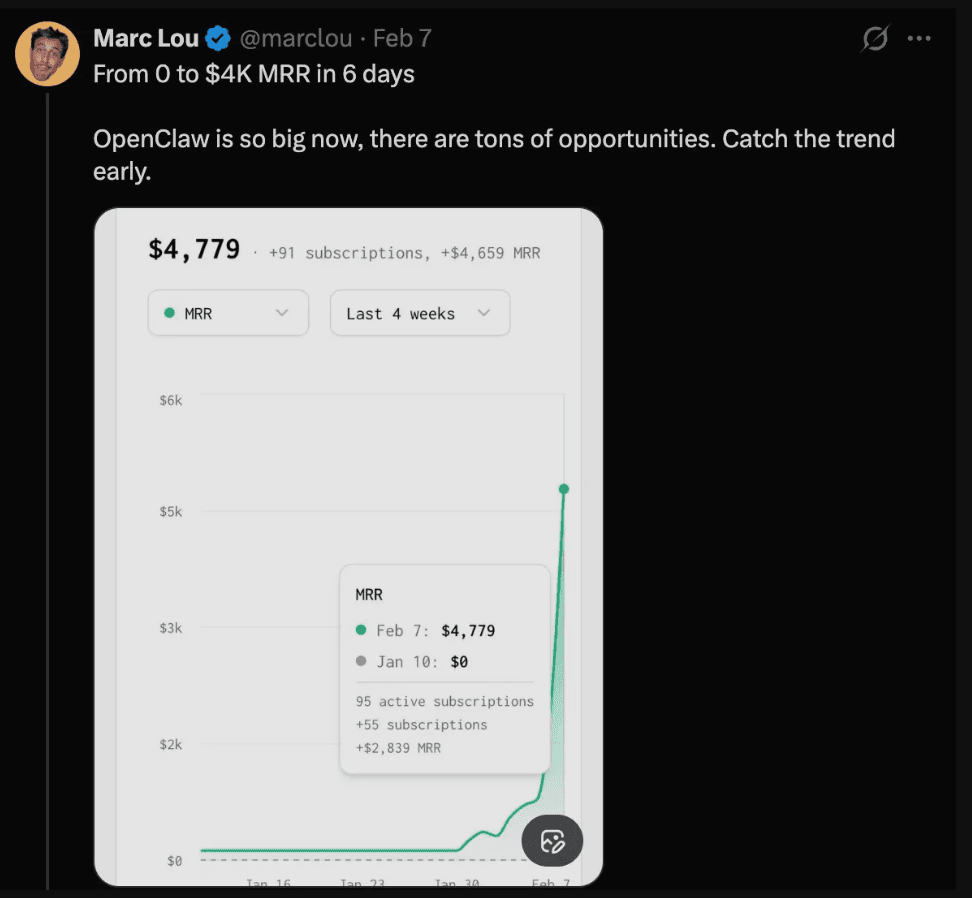The image size is (972, 898).
Task: Click the Grok actions icon on the tweet
Action: (x=875, y=38)
